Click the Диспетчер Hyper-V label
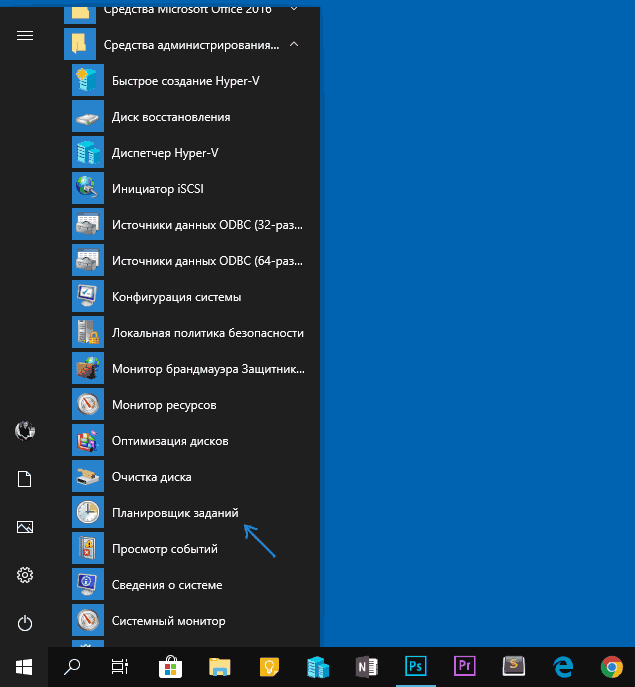Screen dimensions: 635x687 165,153
